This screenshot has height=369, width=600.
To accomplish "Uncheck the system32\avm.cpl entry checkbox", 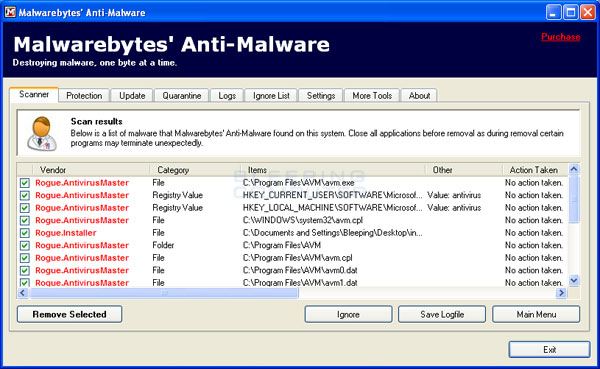I will (25, 220).
